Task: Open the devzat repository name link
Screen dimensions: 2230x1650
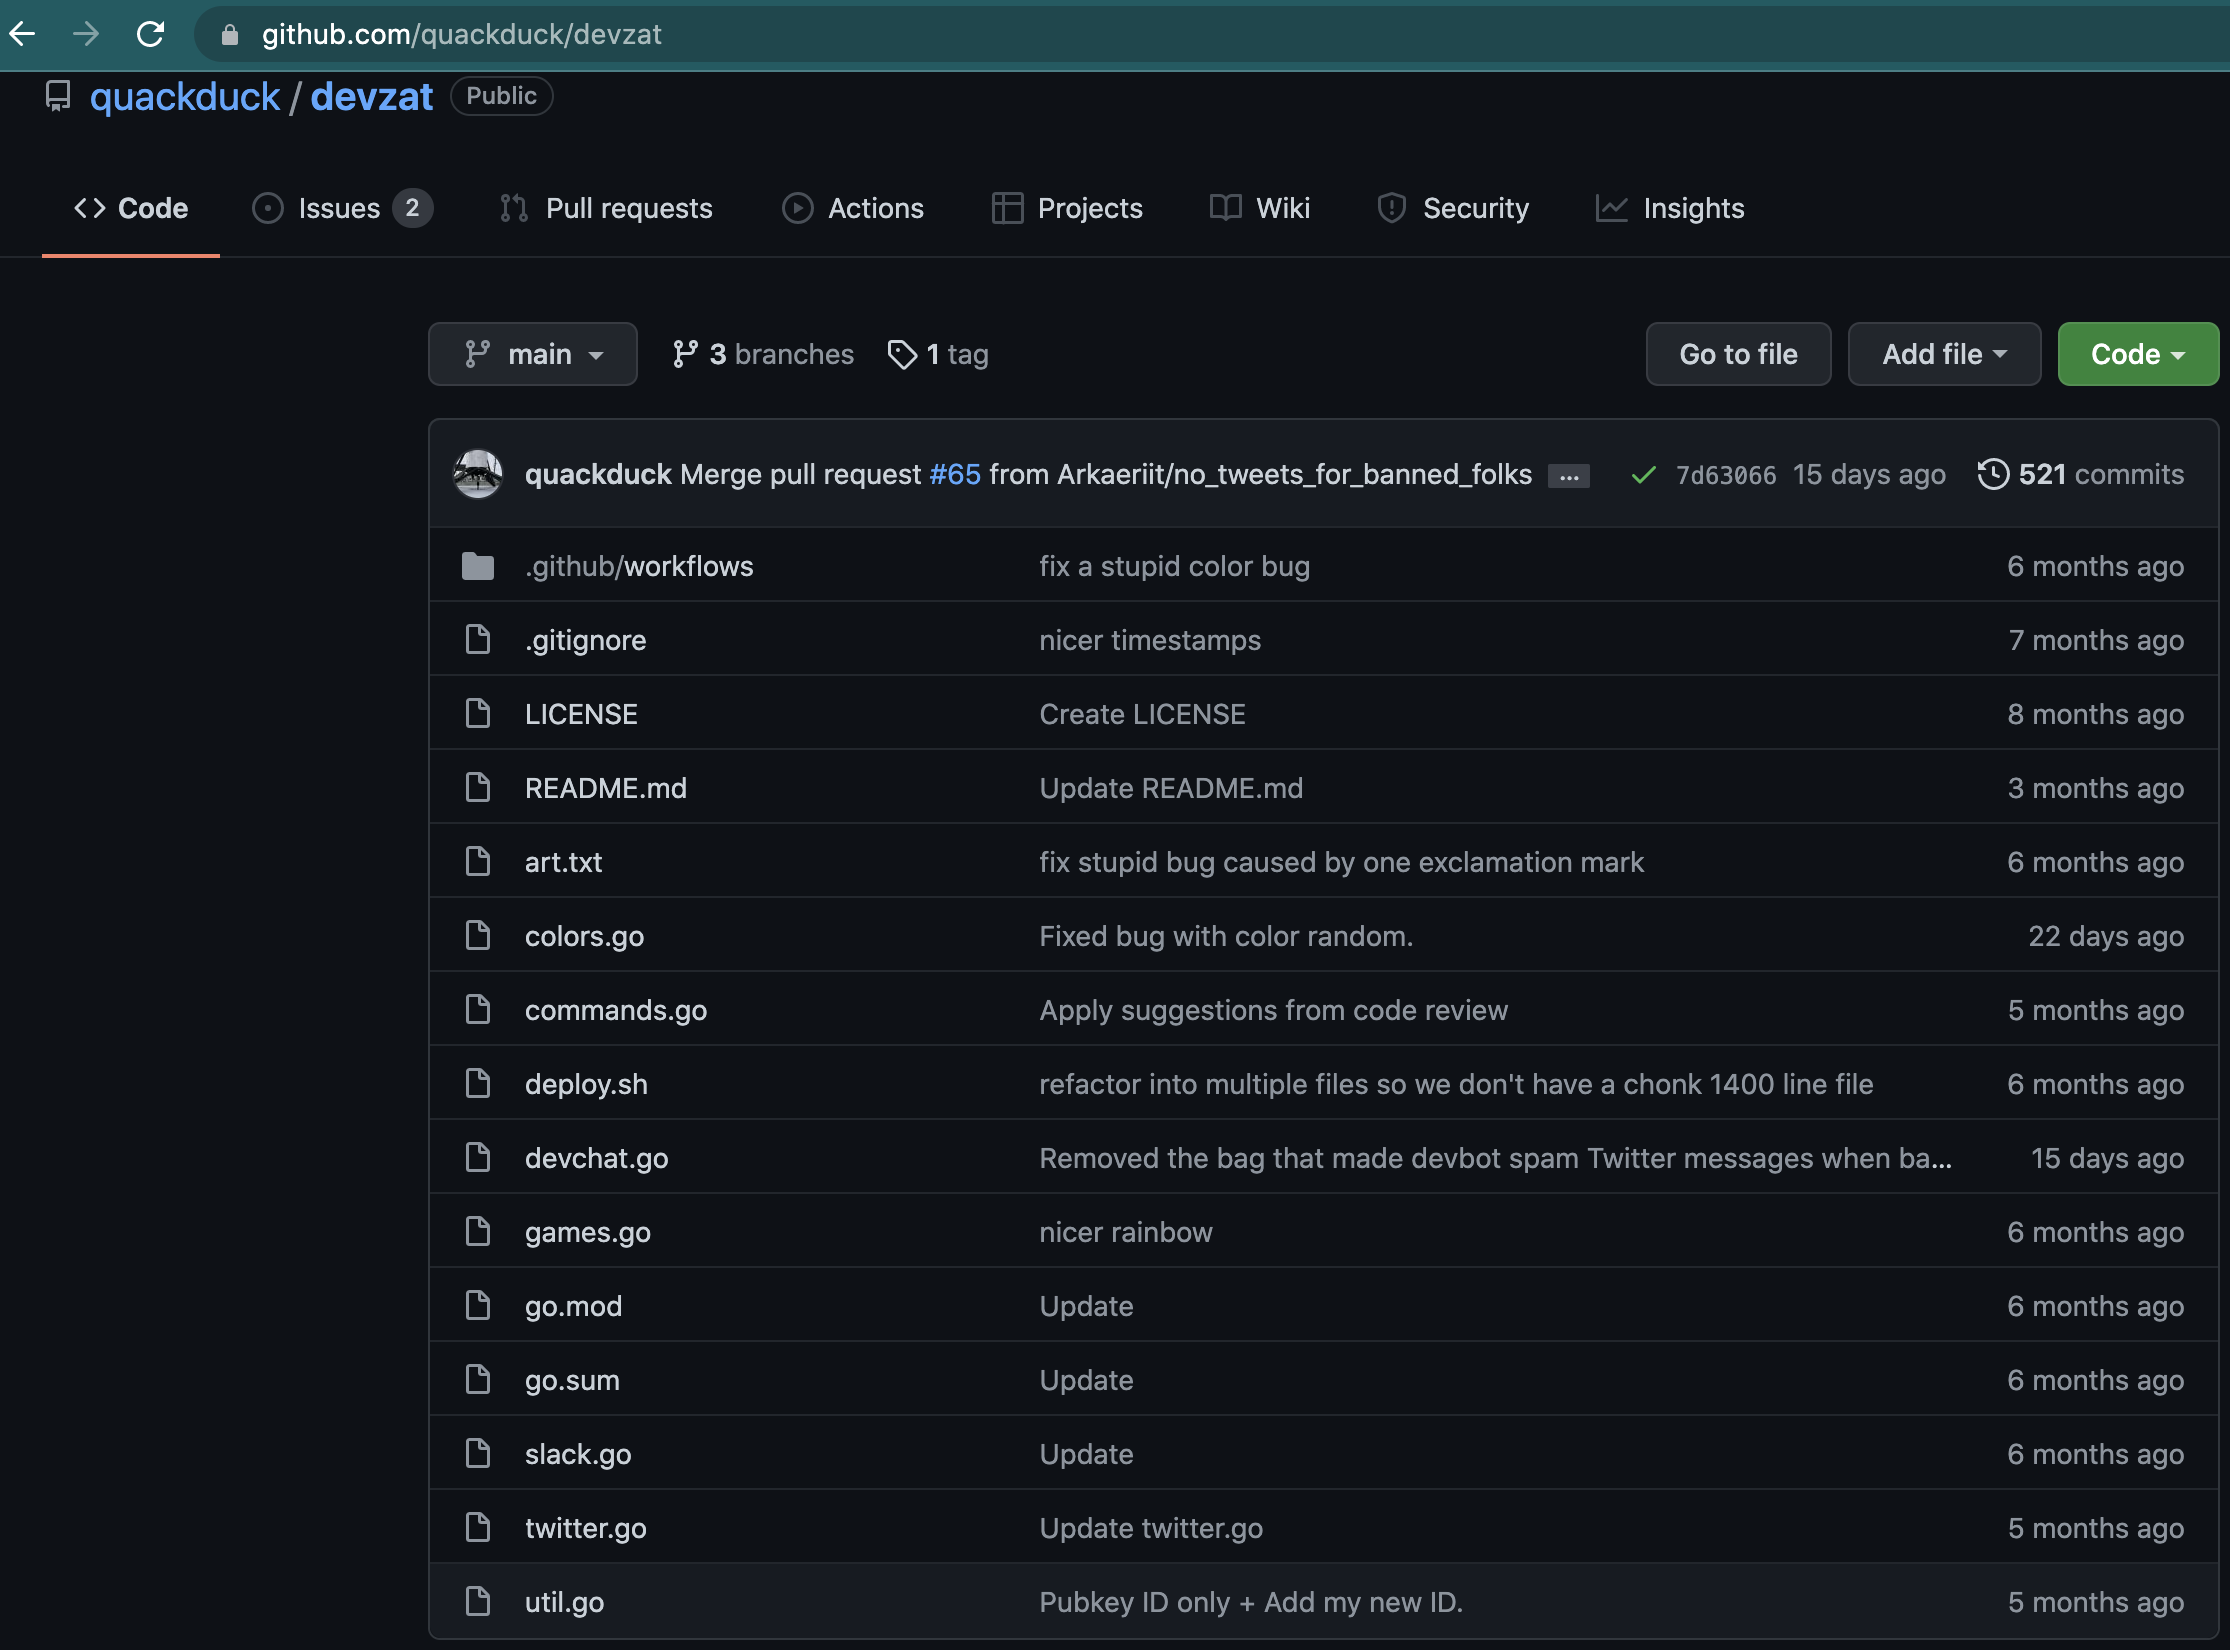Action: pyautogui.click(x=372, y=97)
